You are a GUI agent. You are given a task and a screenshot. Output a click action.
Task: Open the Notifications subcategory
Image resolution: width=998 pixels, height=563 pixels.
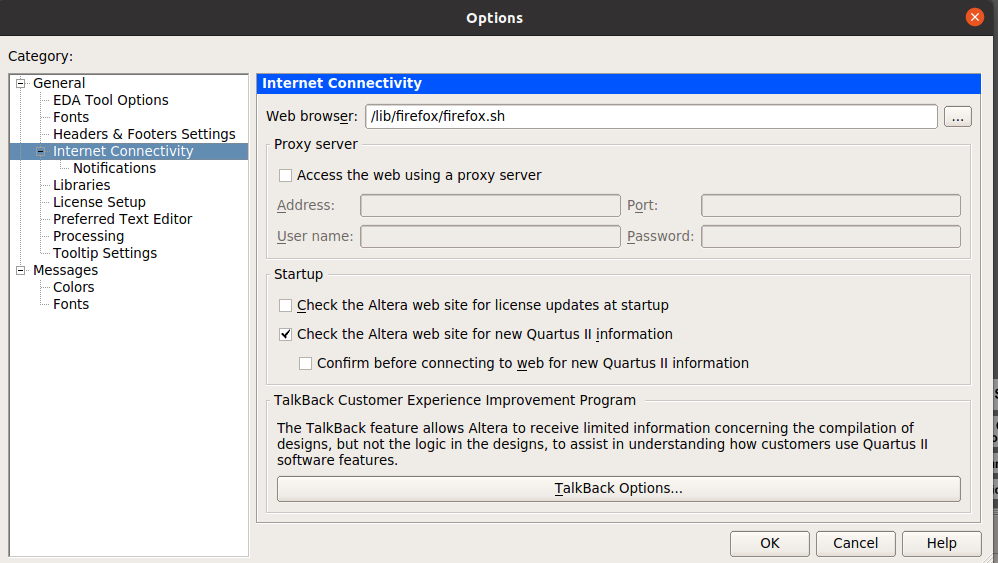point(114,168)
